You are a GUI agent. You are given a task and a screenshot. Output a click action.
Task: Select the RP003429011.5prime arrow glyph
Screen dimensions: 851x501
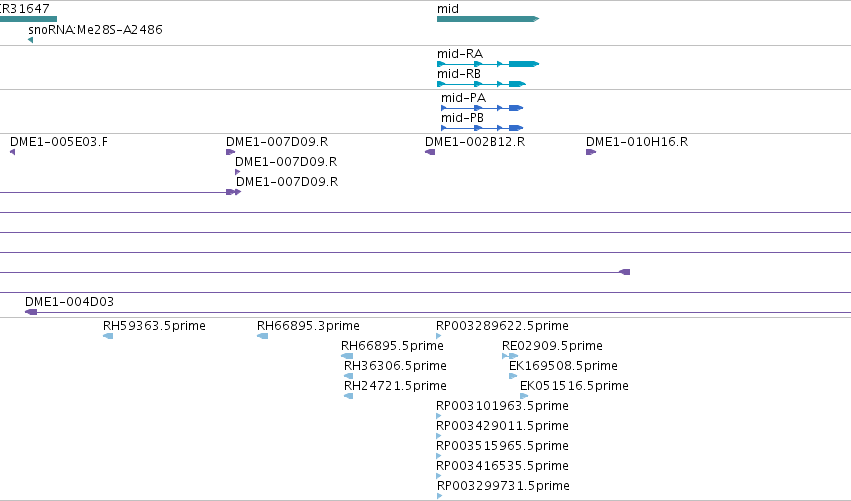pyautogui.click(x=439, y=436)
